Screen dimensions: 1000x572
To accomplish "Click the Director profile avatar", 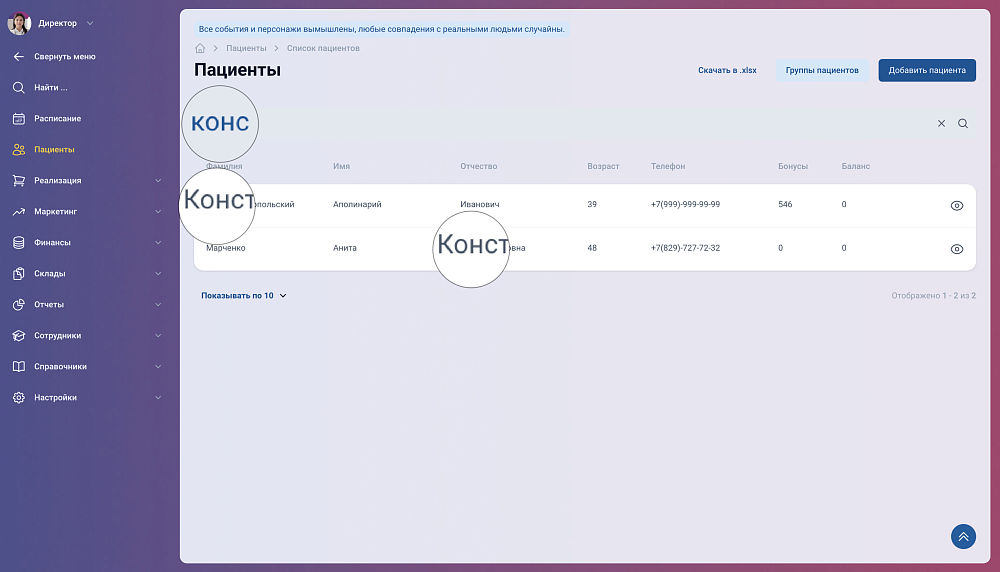I will click(19, 23).
